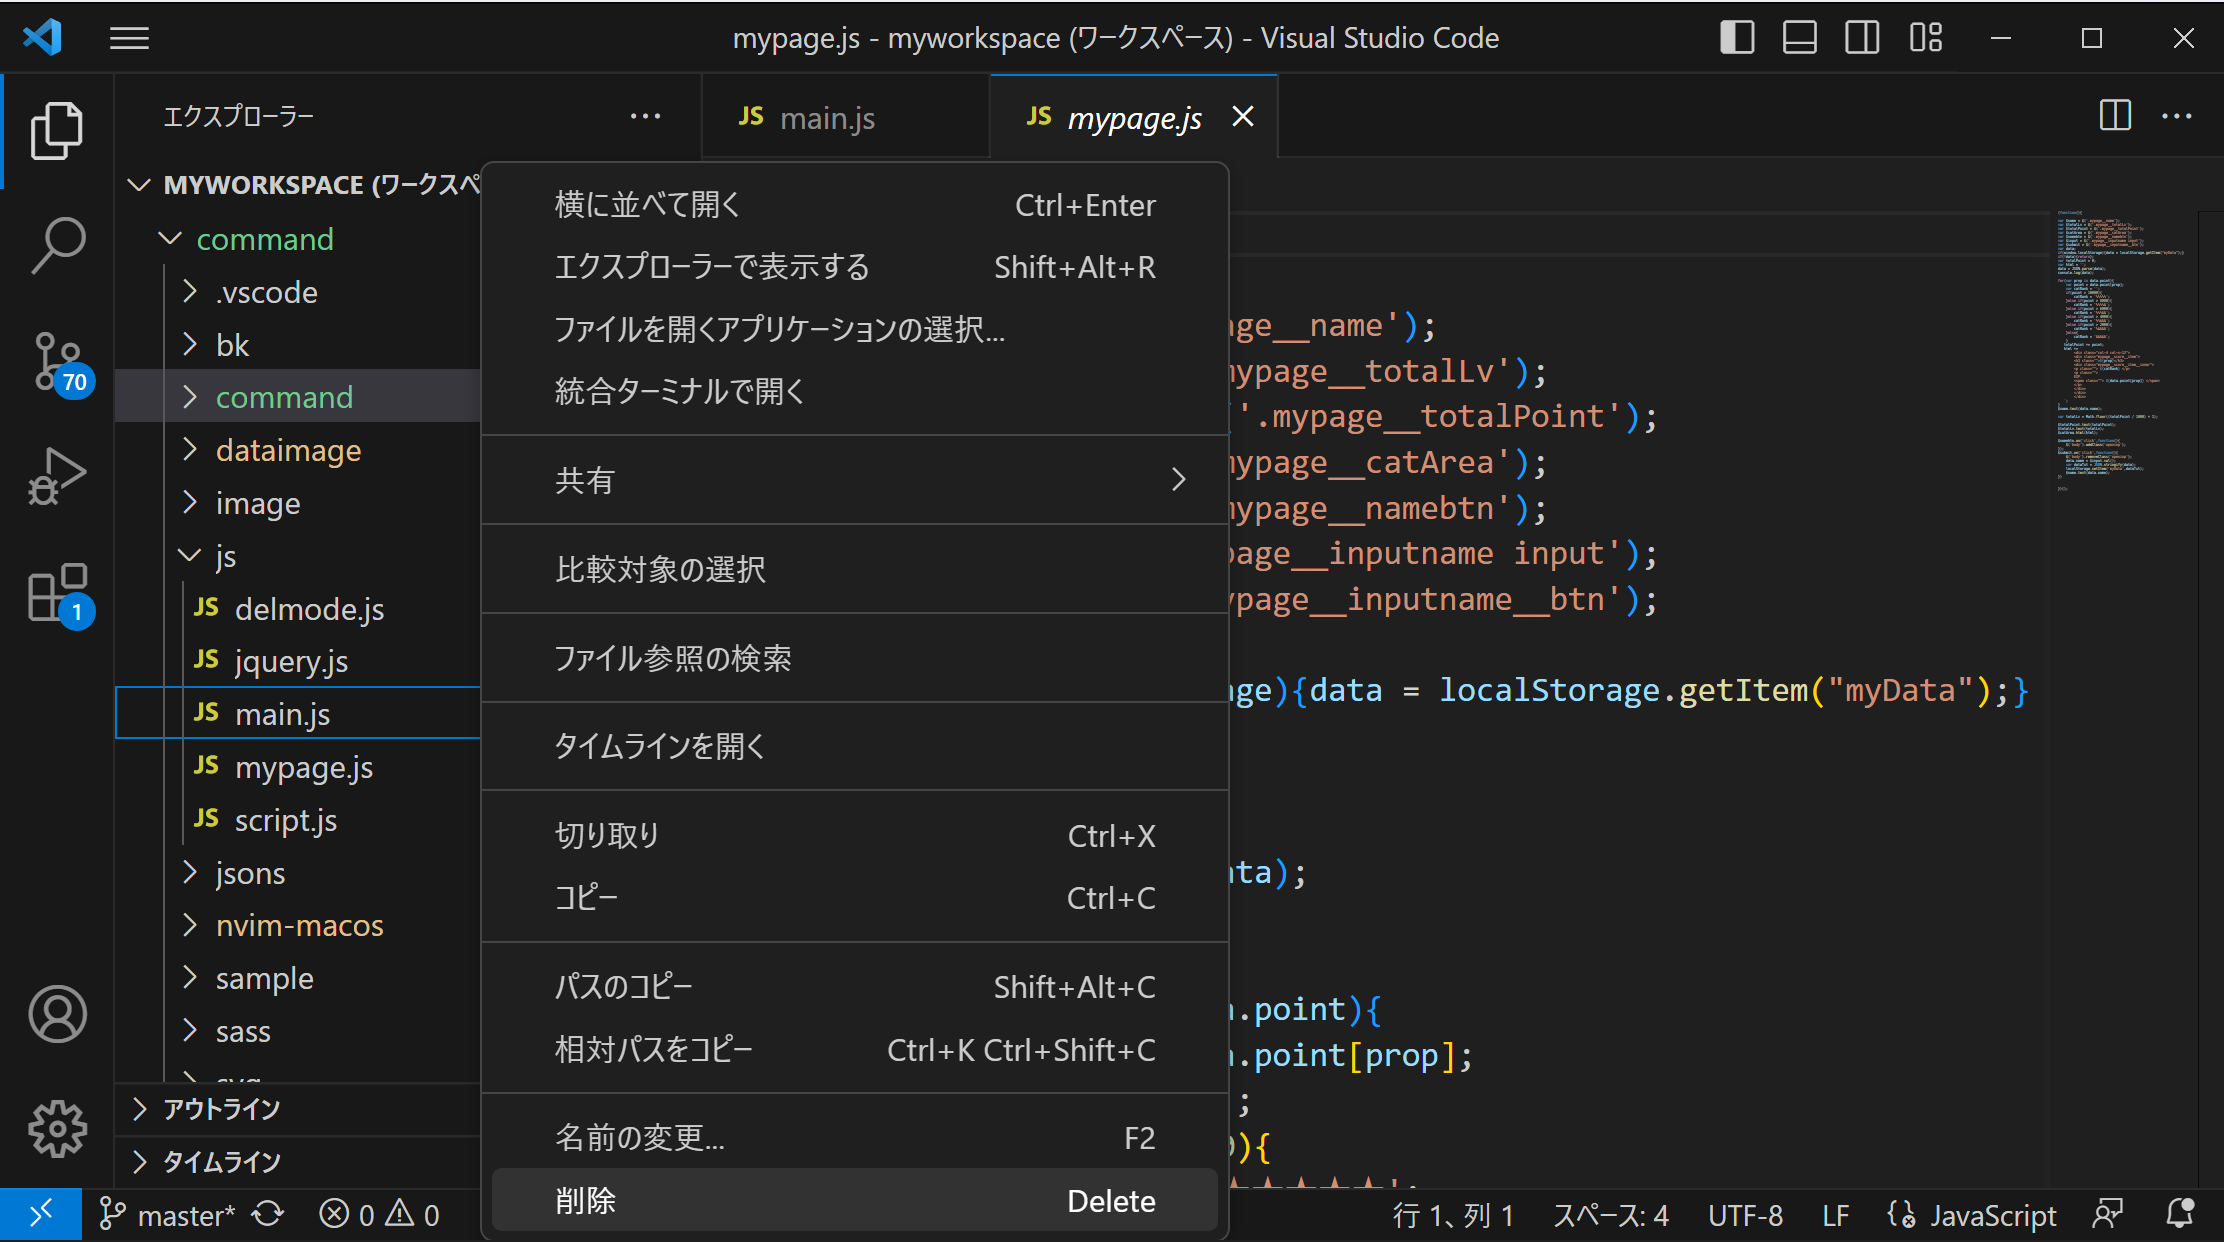Choose エクスプローラーで表示する menu item
This screenshot has width=2224, height=1242.
pyautogui.click(x=855, y=267)
